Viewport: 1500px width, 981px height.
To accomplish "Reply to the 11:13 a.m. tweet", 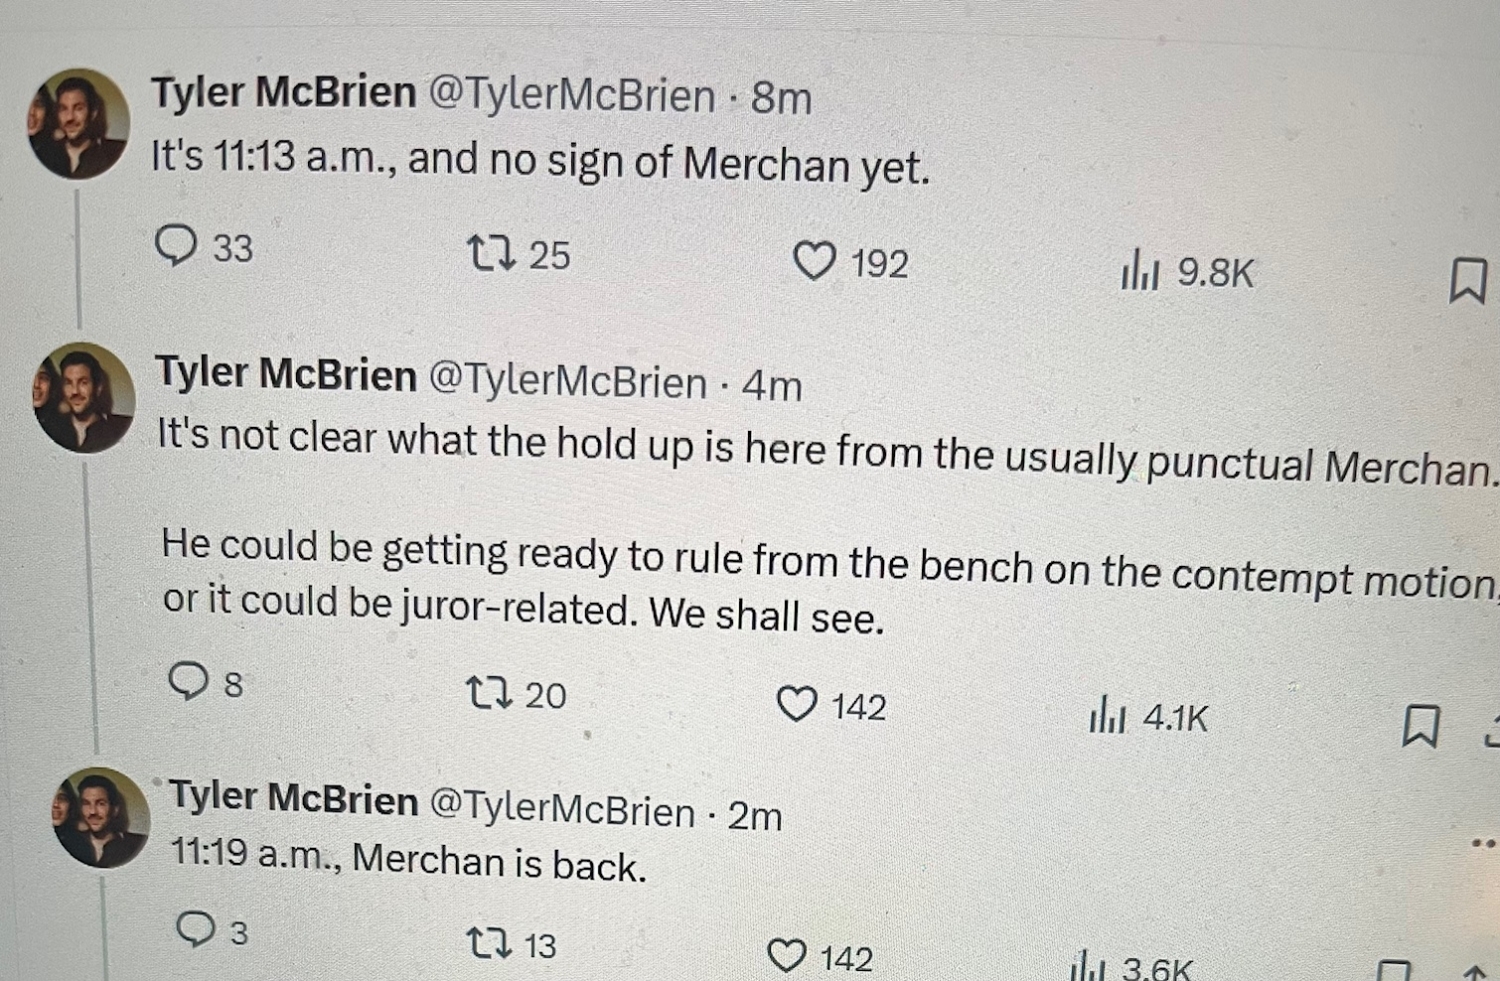I will point(176,246).
